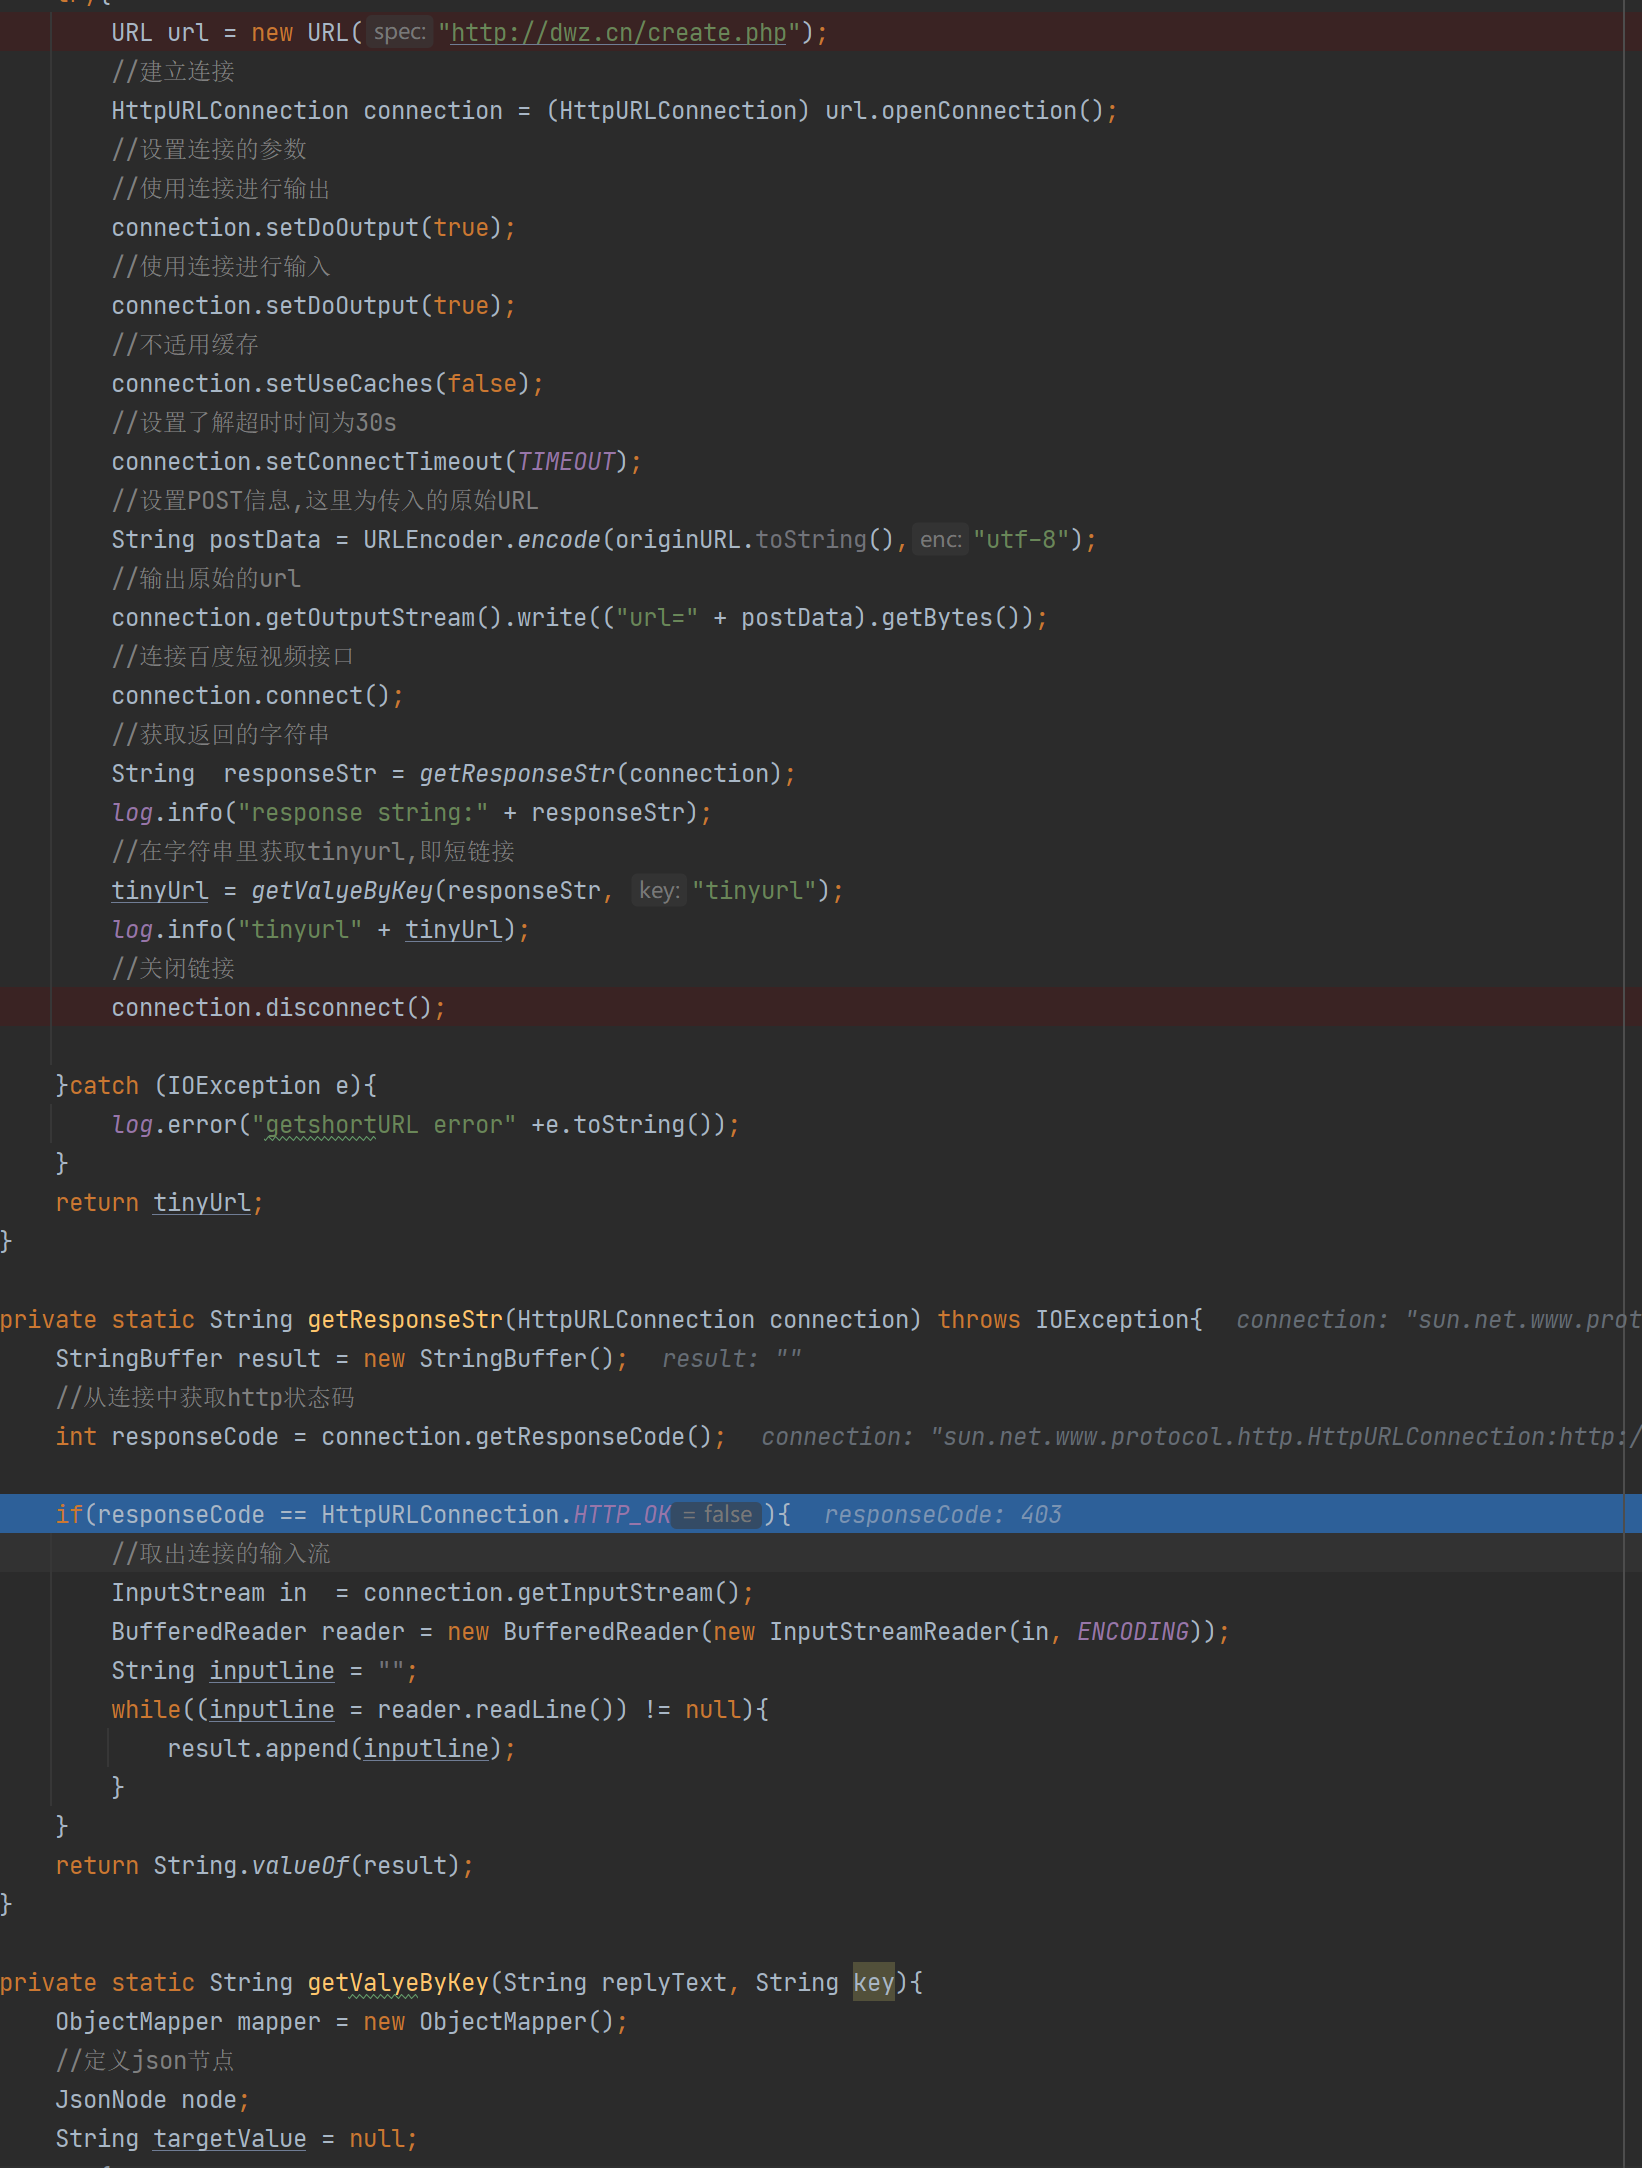The image size is (1642, 2168).
Task: Click the setConnectTimeout method name
Action: 384,462
